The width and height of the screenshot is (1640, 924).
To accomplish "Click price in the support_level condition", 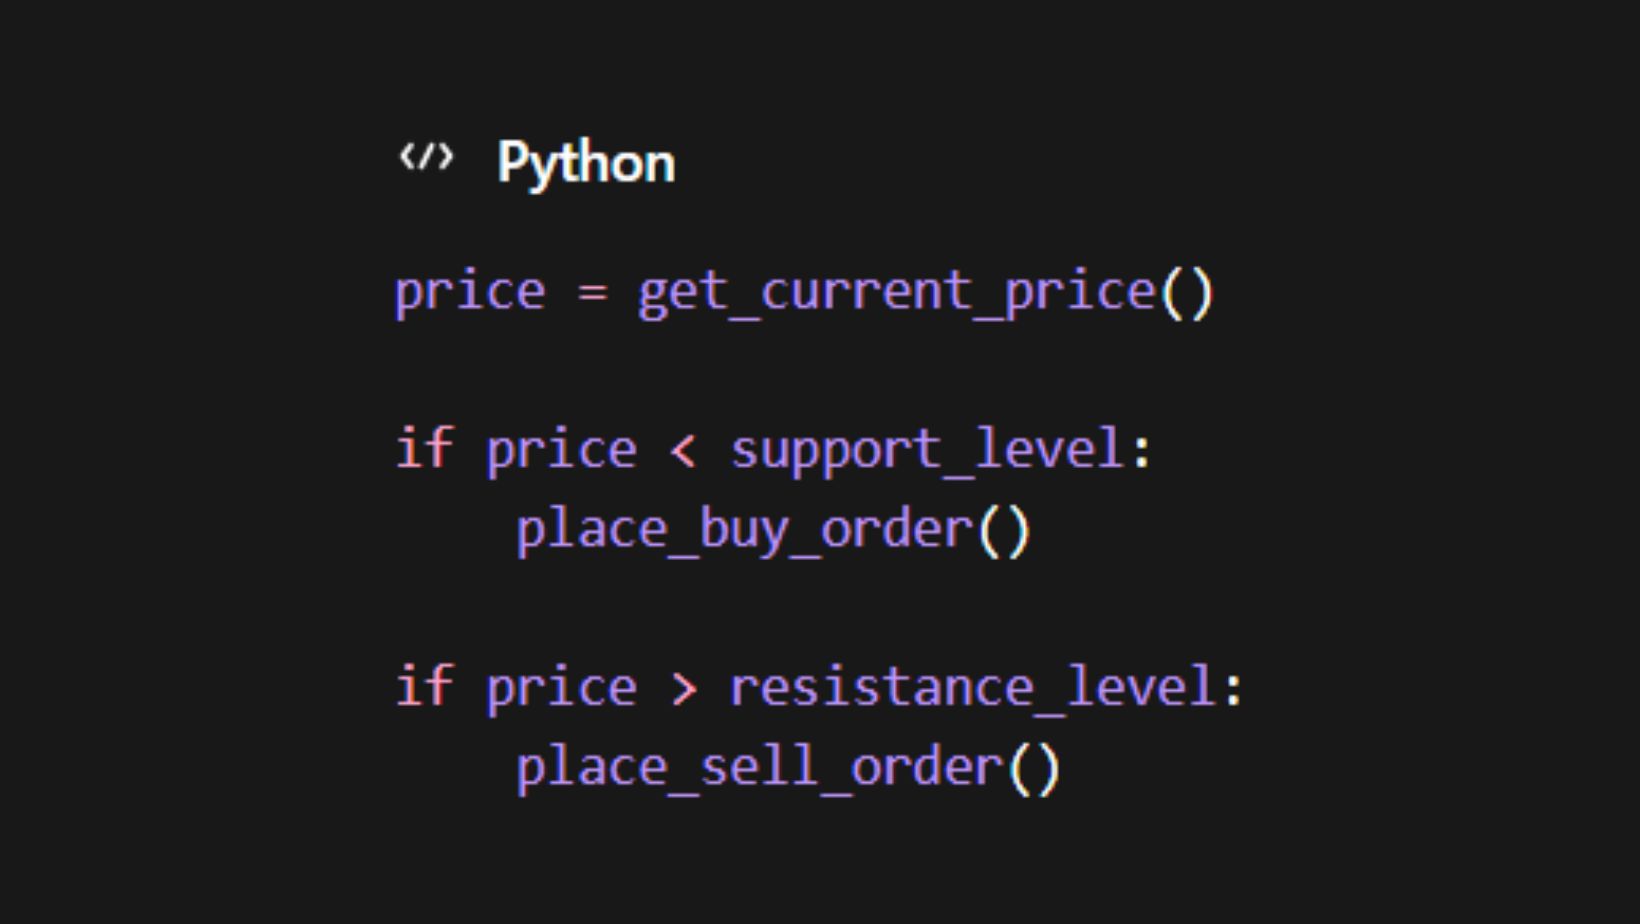I will [561, 451].
